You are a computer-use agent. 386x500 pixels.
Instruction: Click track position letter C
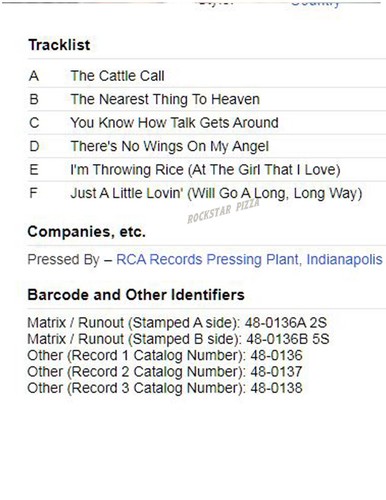point(34,123)
